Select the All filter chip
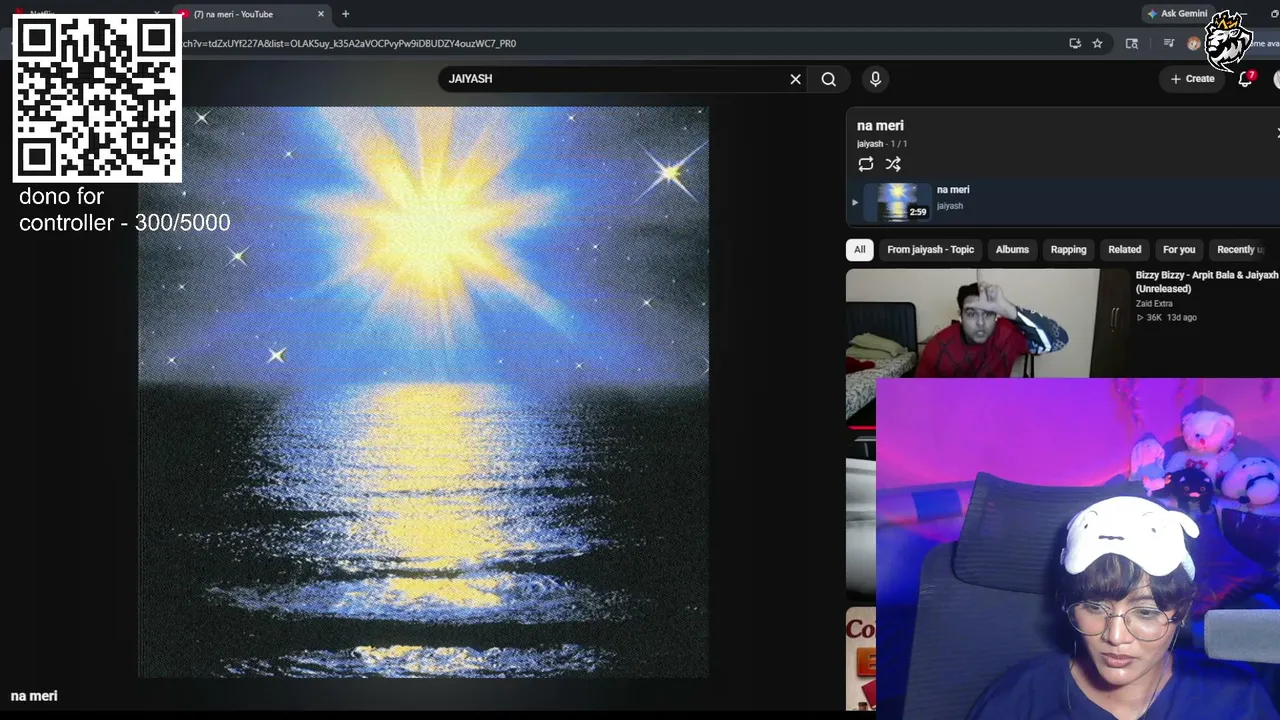Image resolution: width=1280 pixels, height=720 pixels. pyautogui.click(x=860, y=250)
